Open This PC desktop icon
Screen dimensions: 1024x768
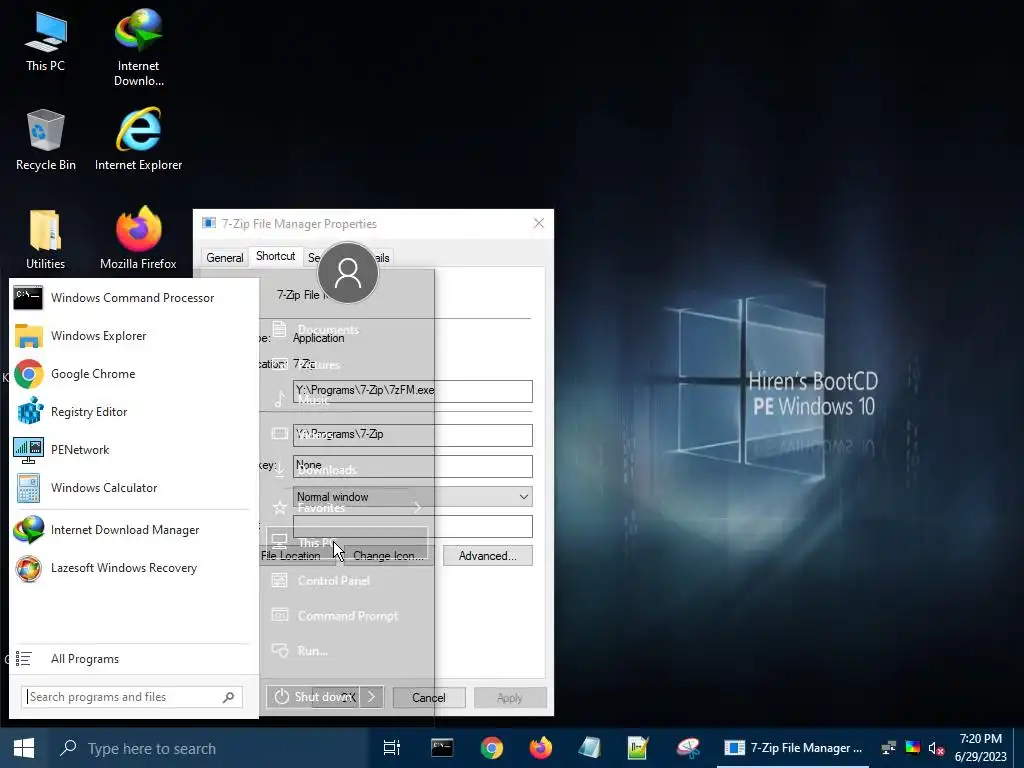pyautogui.click(x=45, y=42)
